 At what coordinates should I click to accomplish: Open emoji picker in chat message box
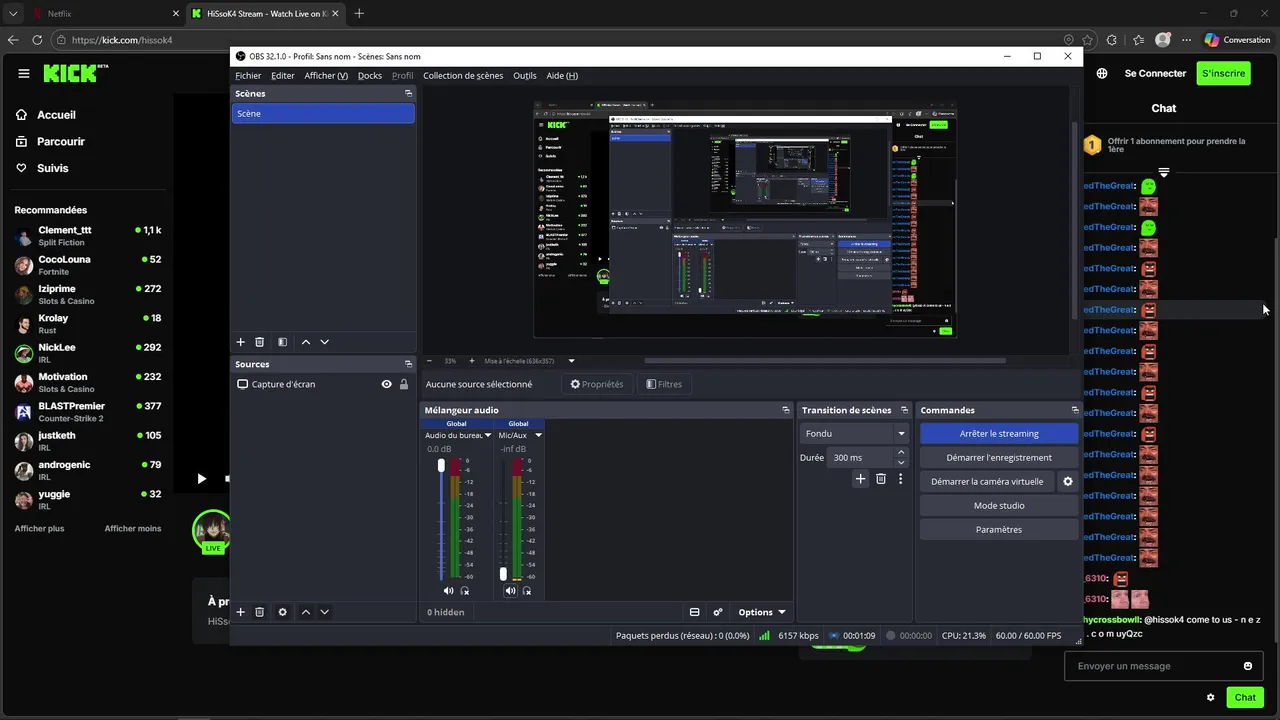tap(1248, 666)
